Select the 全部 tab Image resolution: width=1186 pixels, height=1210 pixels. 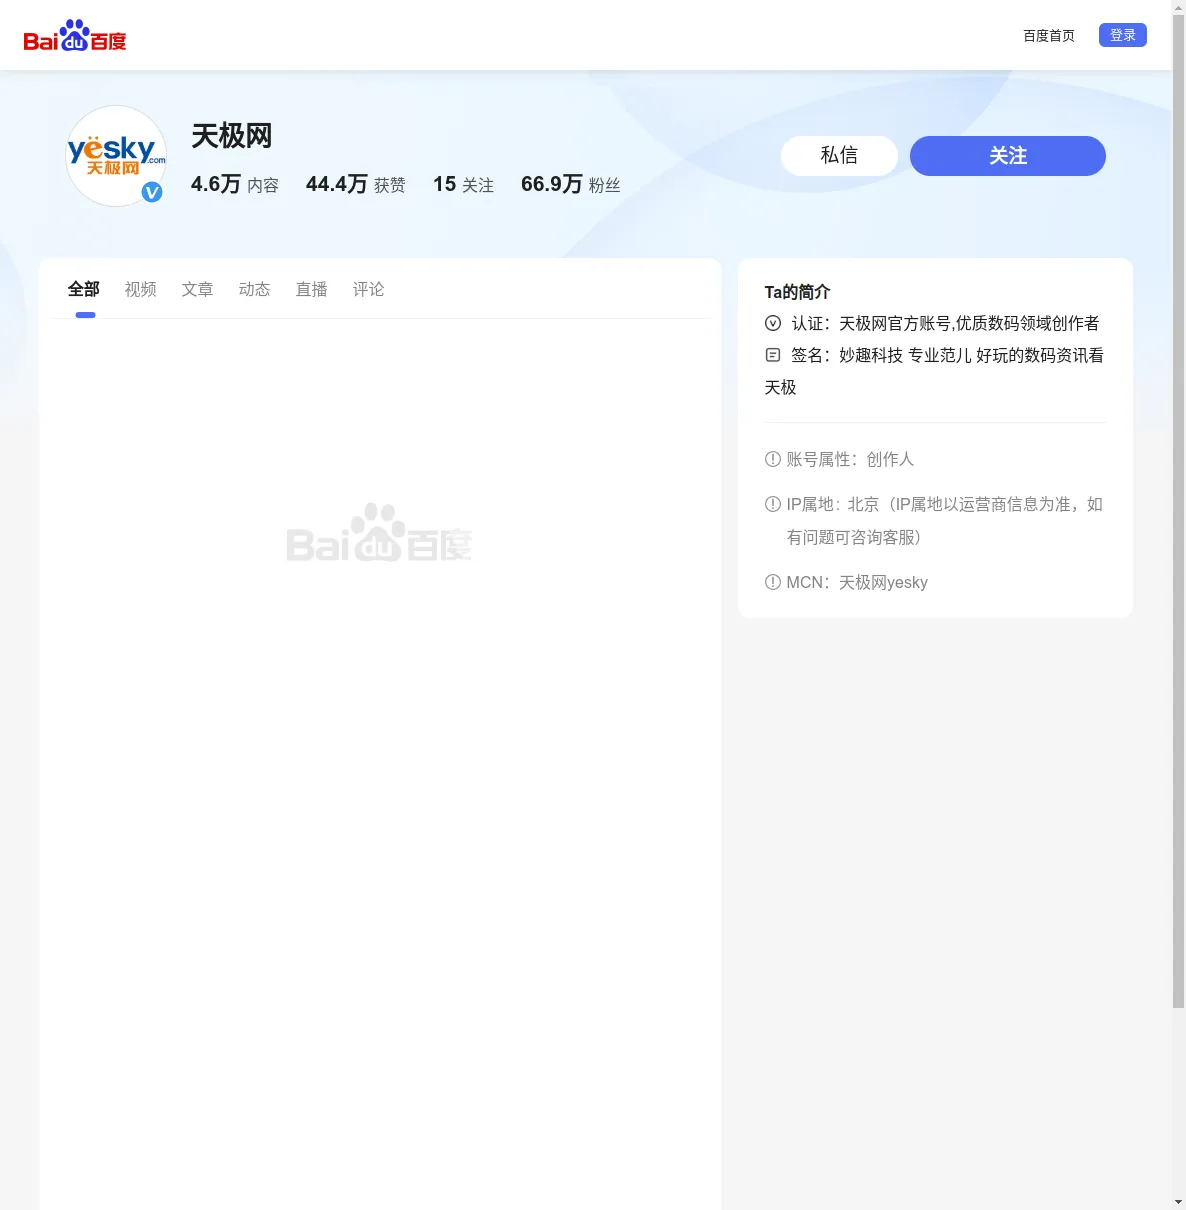tap(84, 289)
